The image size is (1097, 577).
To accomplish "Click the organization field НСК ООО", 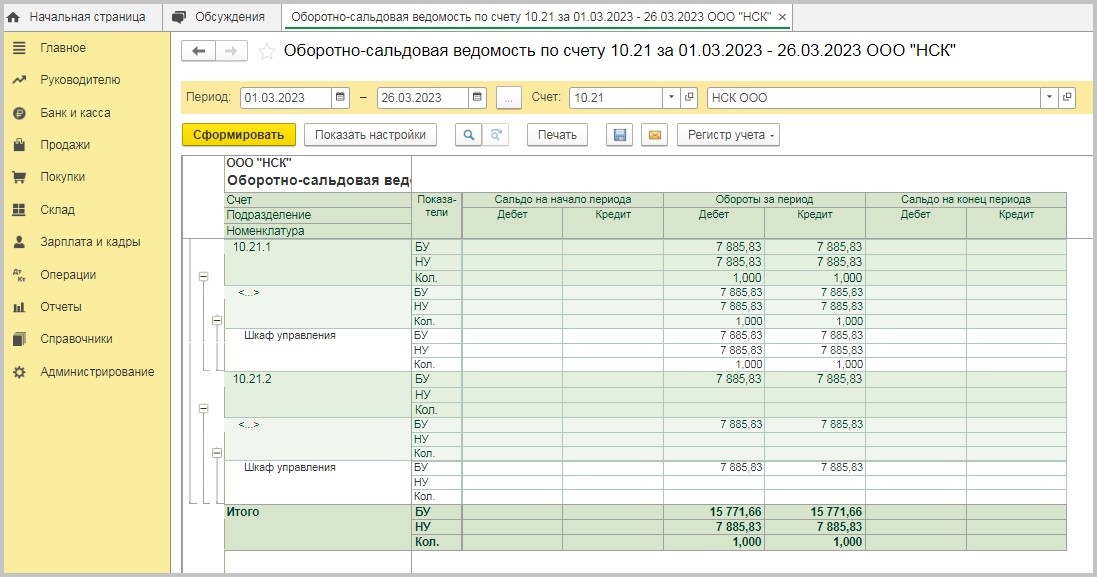I will click(873, 97).
